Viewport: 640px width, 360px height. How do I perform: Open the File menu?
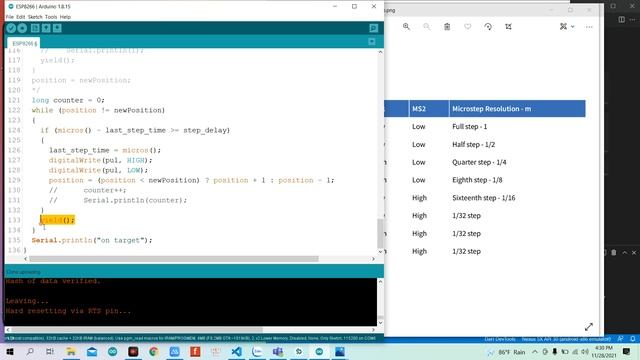pyautogui.click(x=10, y=17)
